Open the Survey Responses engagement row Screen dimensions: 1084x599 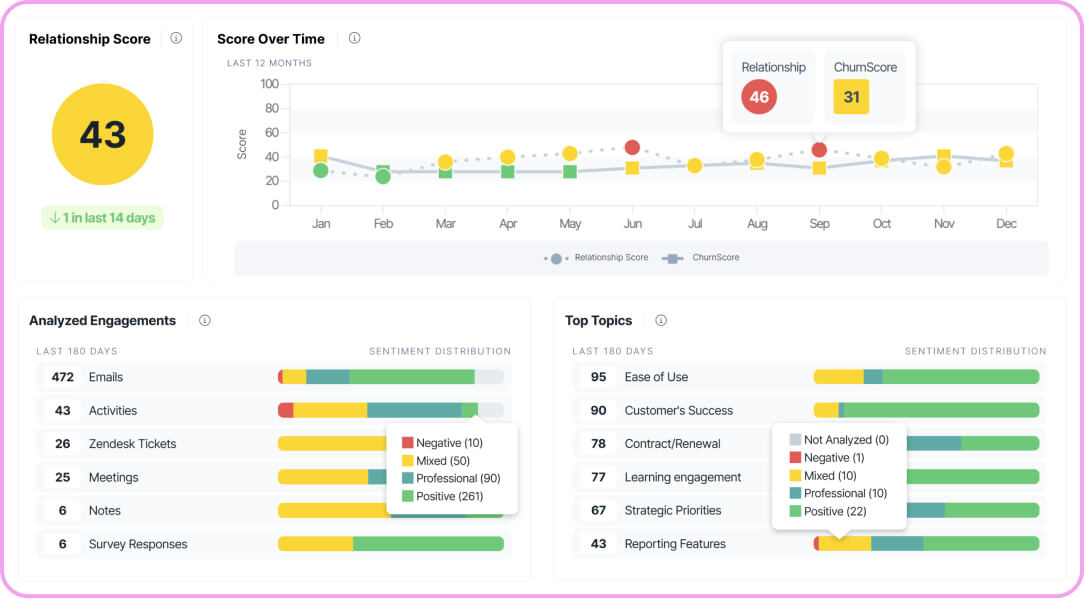[x=274, y=544]
